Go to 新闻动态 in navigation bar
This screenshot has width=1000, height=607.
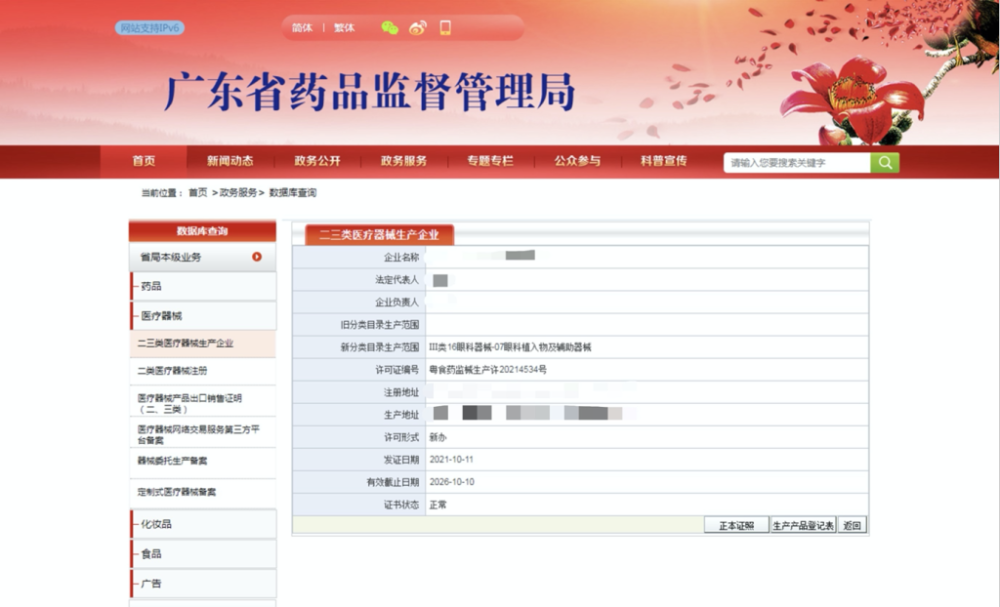click(230, 161)
